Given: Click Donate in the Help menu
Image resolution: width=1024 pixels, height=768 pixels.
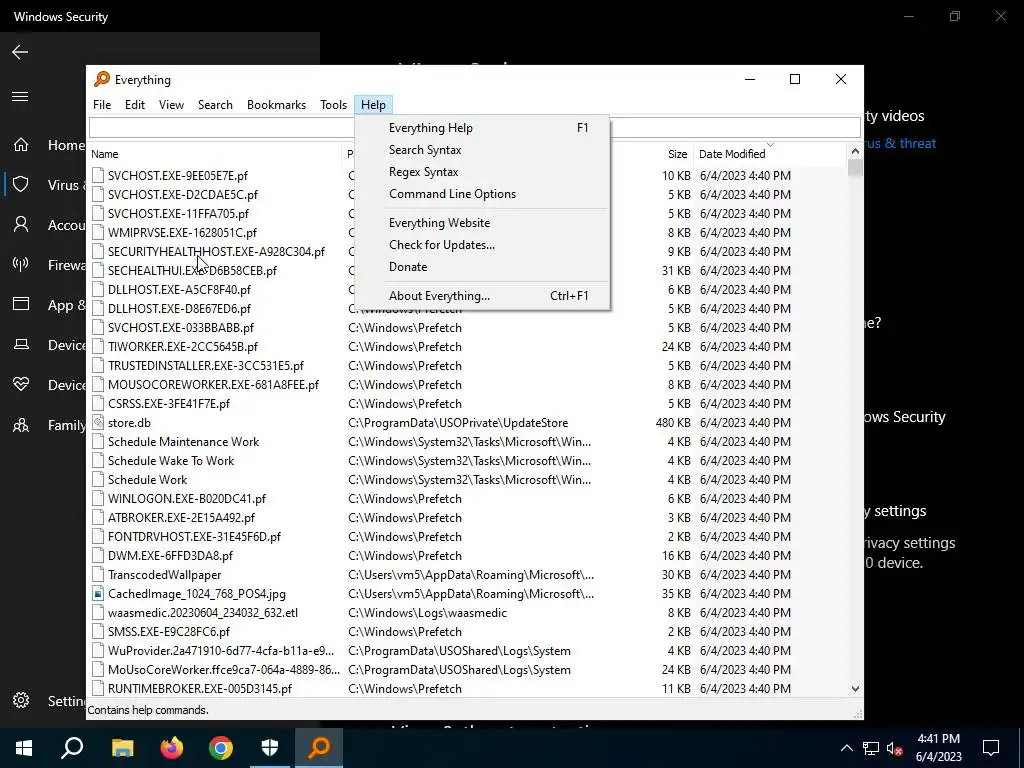Looking at the screenshot, I should pos(483,266).
